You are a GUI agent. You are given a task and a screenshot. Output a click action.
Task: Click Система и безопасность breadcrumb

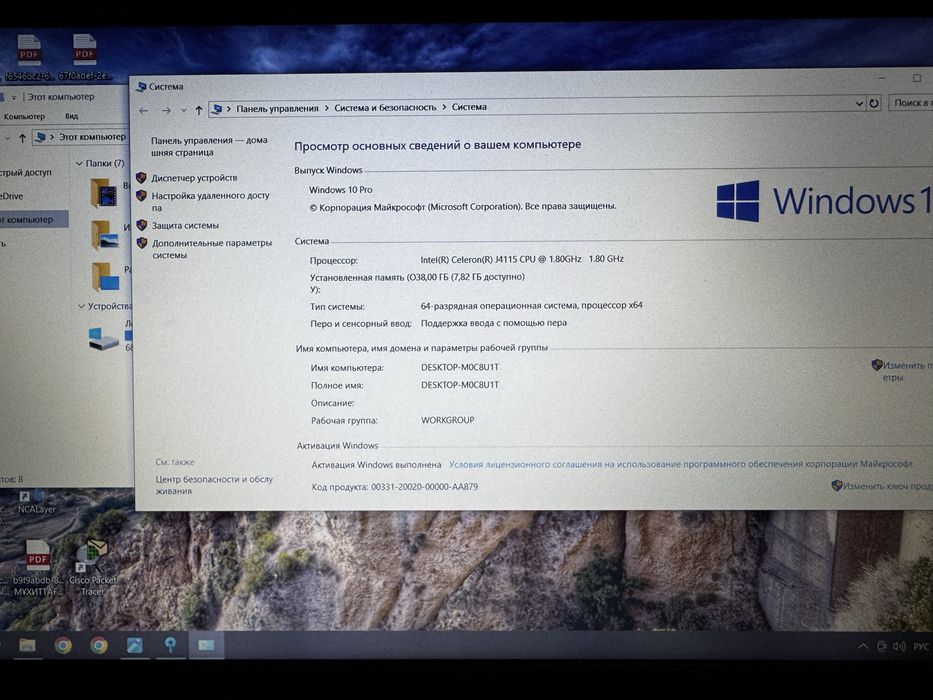(x=385, y=108)
